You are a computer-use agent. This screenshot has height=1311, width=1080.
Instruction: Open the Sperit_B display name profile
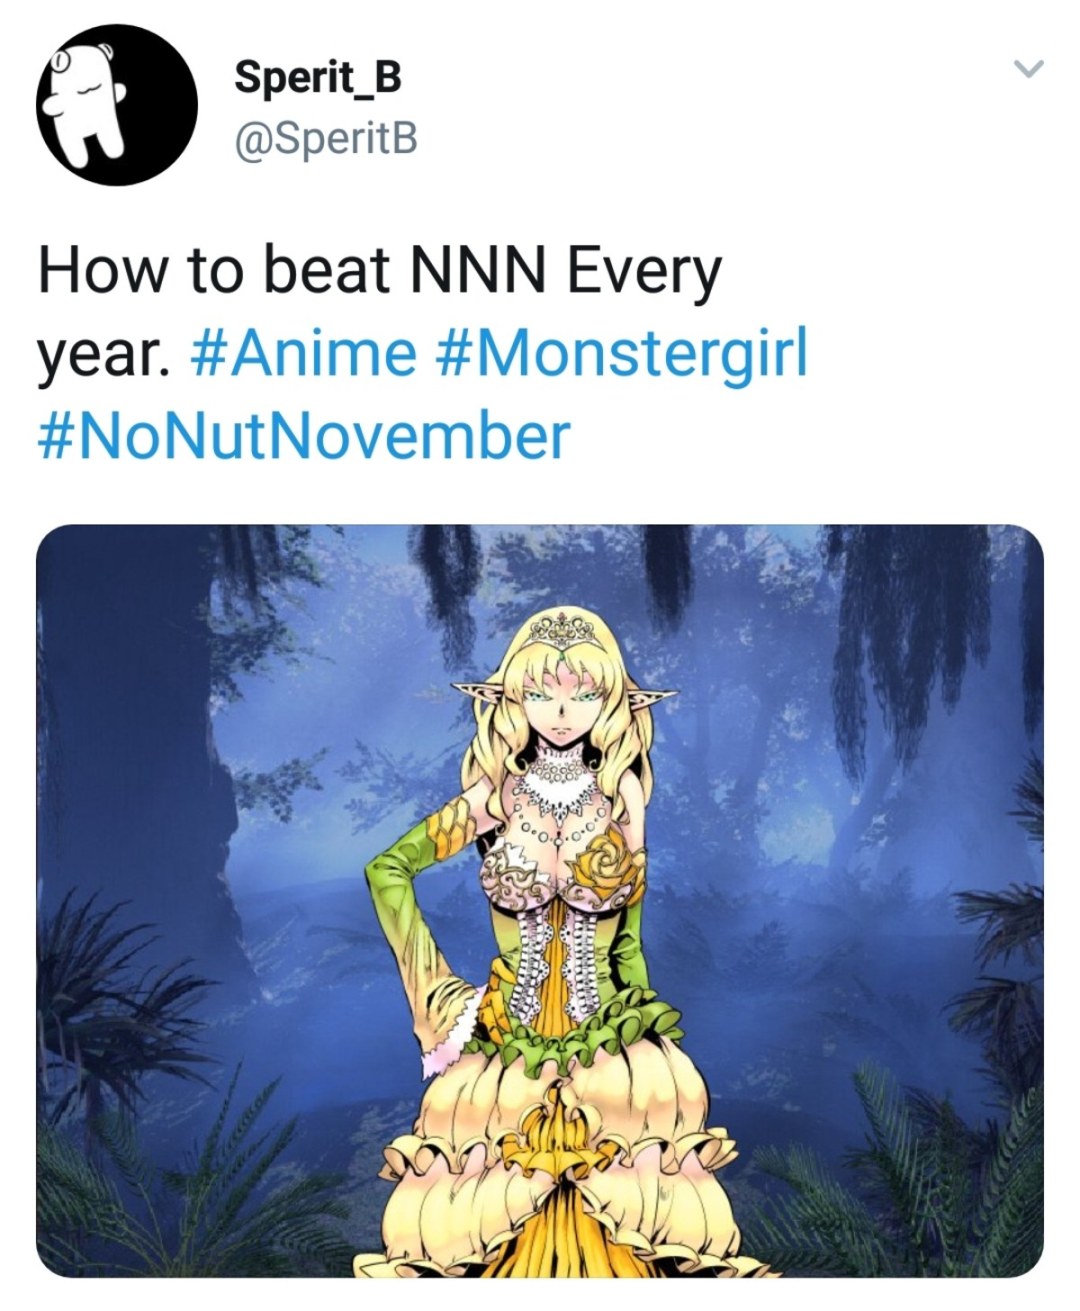318,77
